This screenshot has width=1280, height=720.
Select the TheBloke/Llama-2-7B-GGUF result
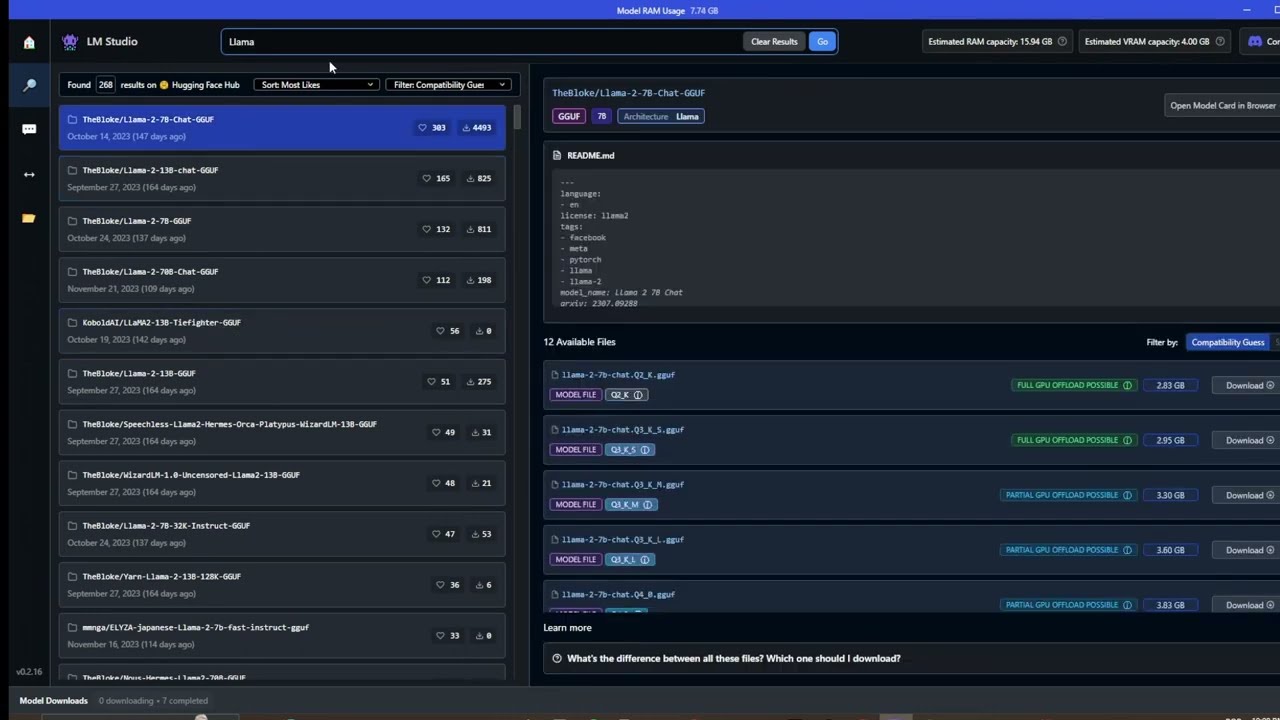pos(282,229)
